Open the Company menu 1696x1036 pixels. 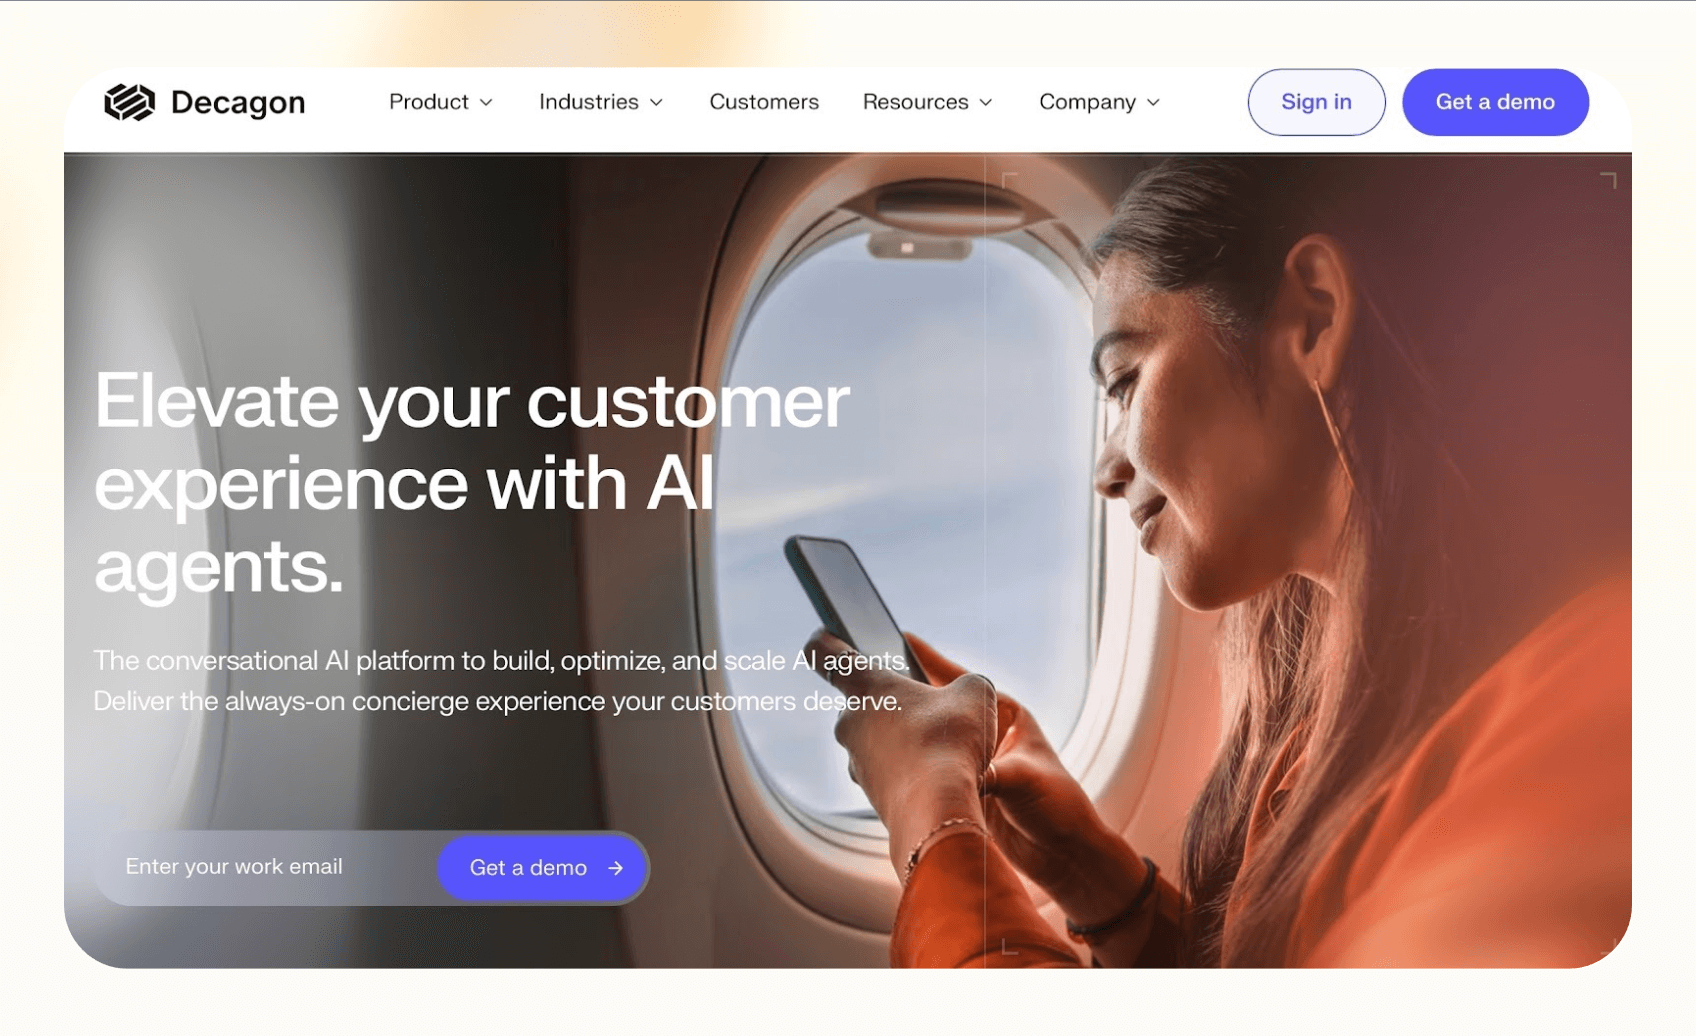(x=1100, y=102)
